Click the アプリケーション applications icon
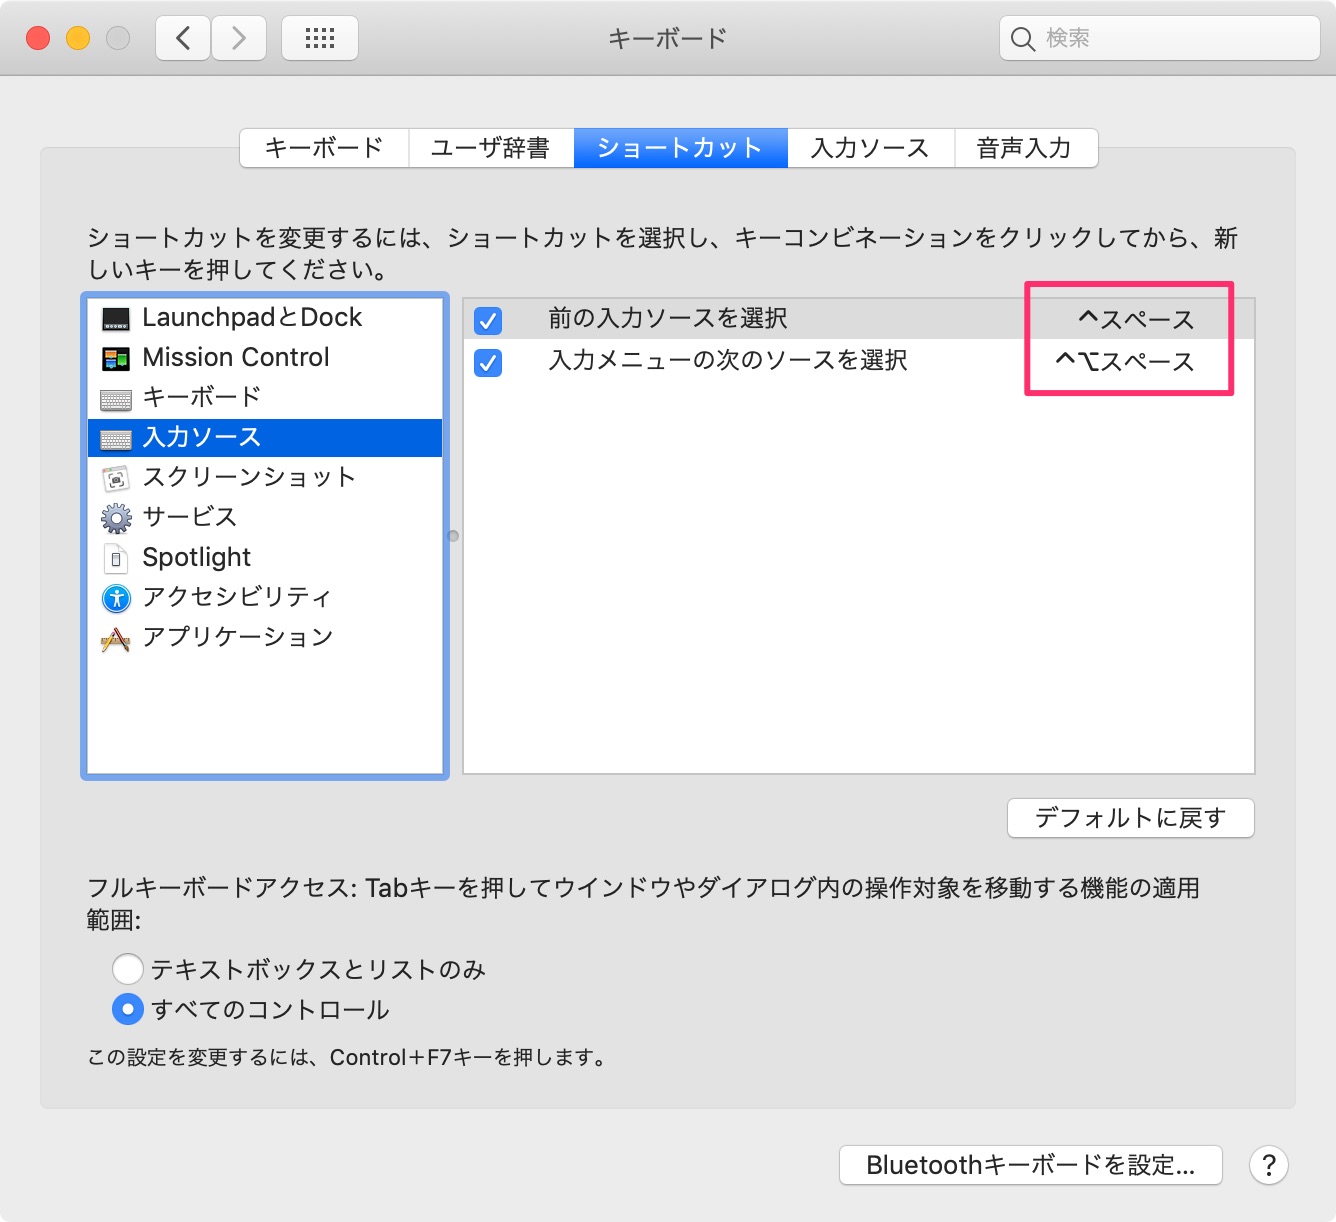The width and height of the screenshot is (1336, 1222). pos(116,639)
